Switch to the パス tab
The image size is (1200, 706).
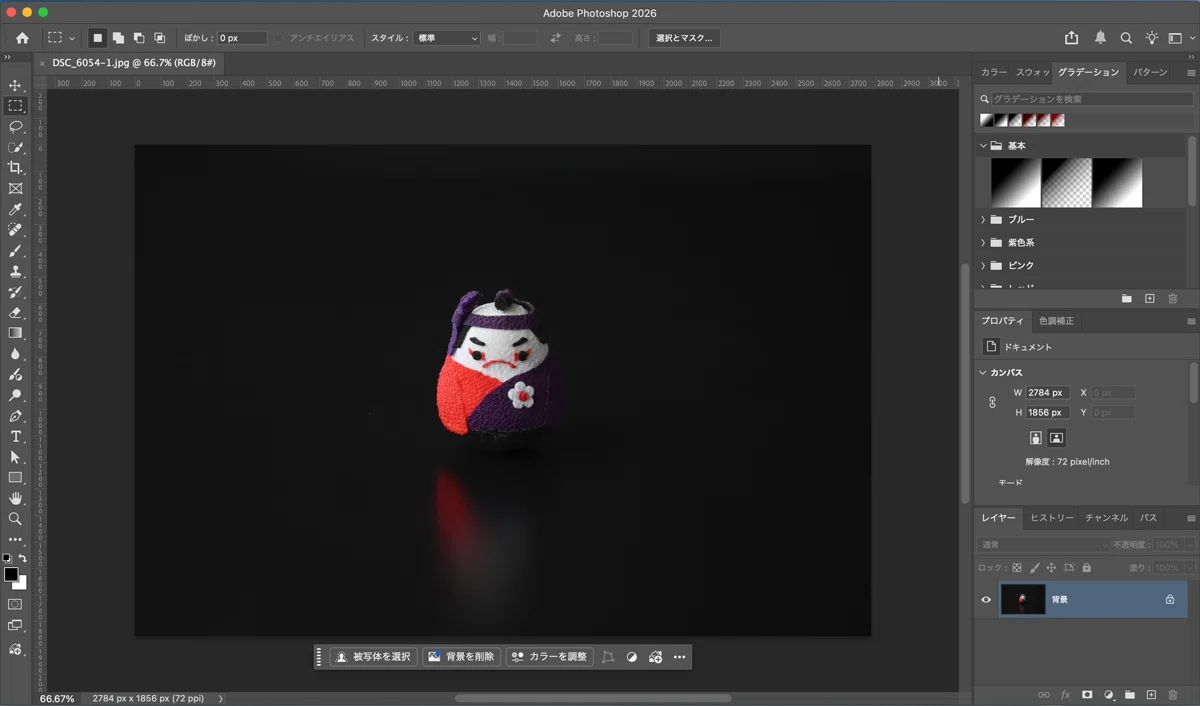click(1148, 518)
